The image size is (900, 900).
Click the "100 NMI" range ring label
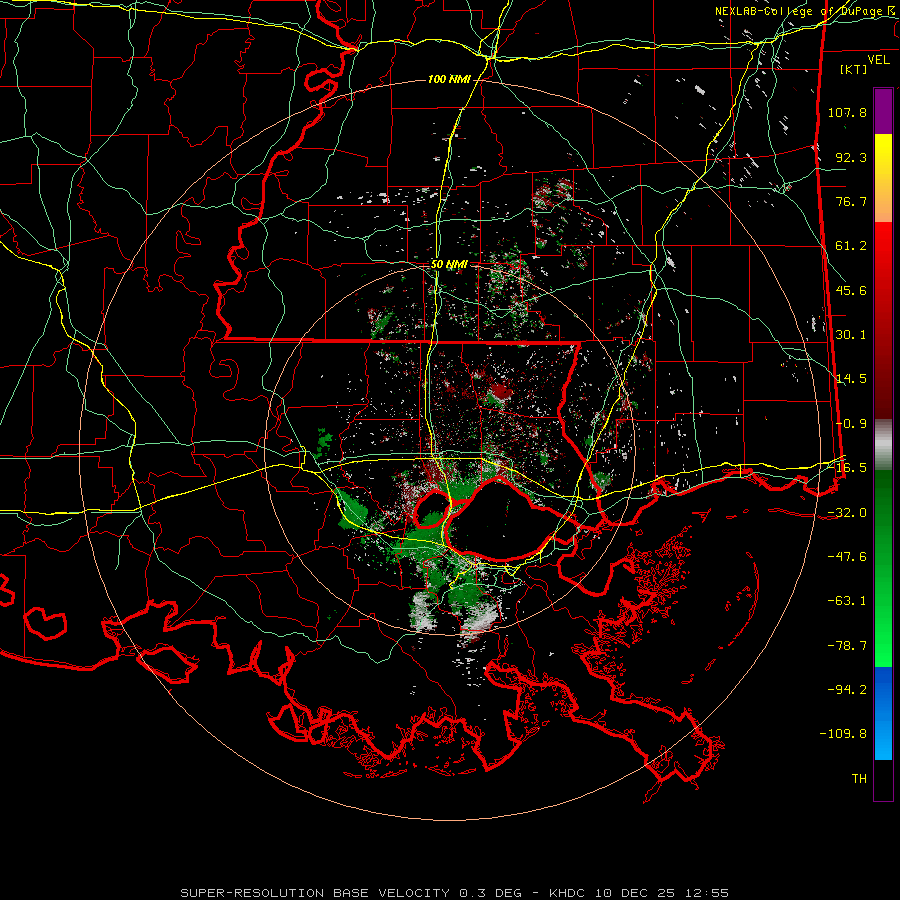click(449, 79)
